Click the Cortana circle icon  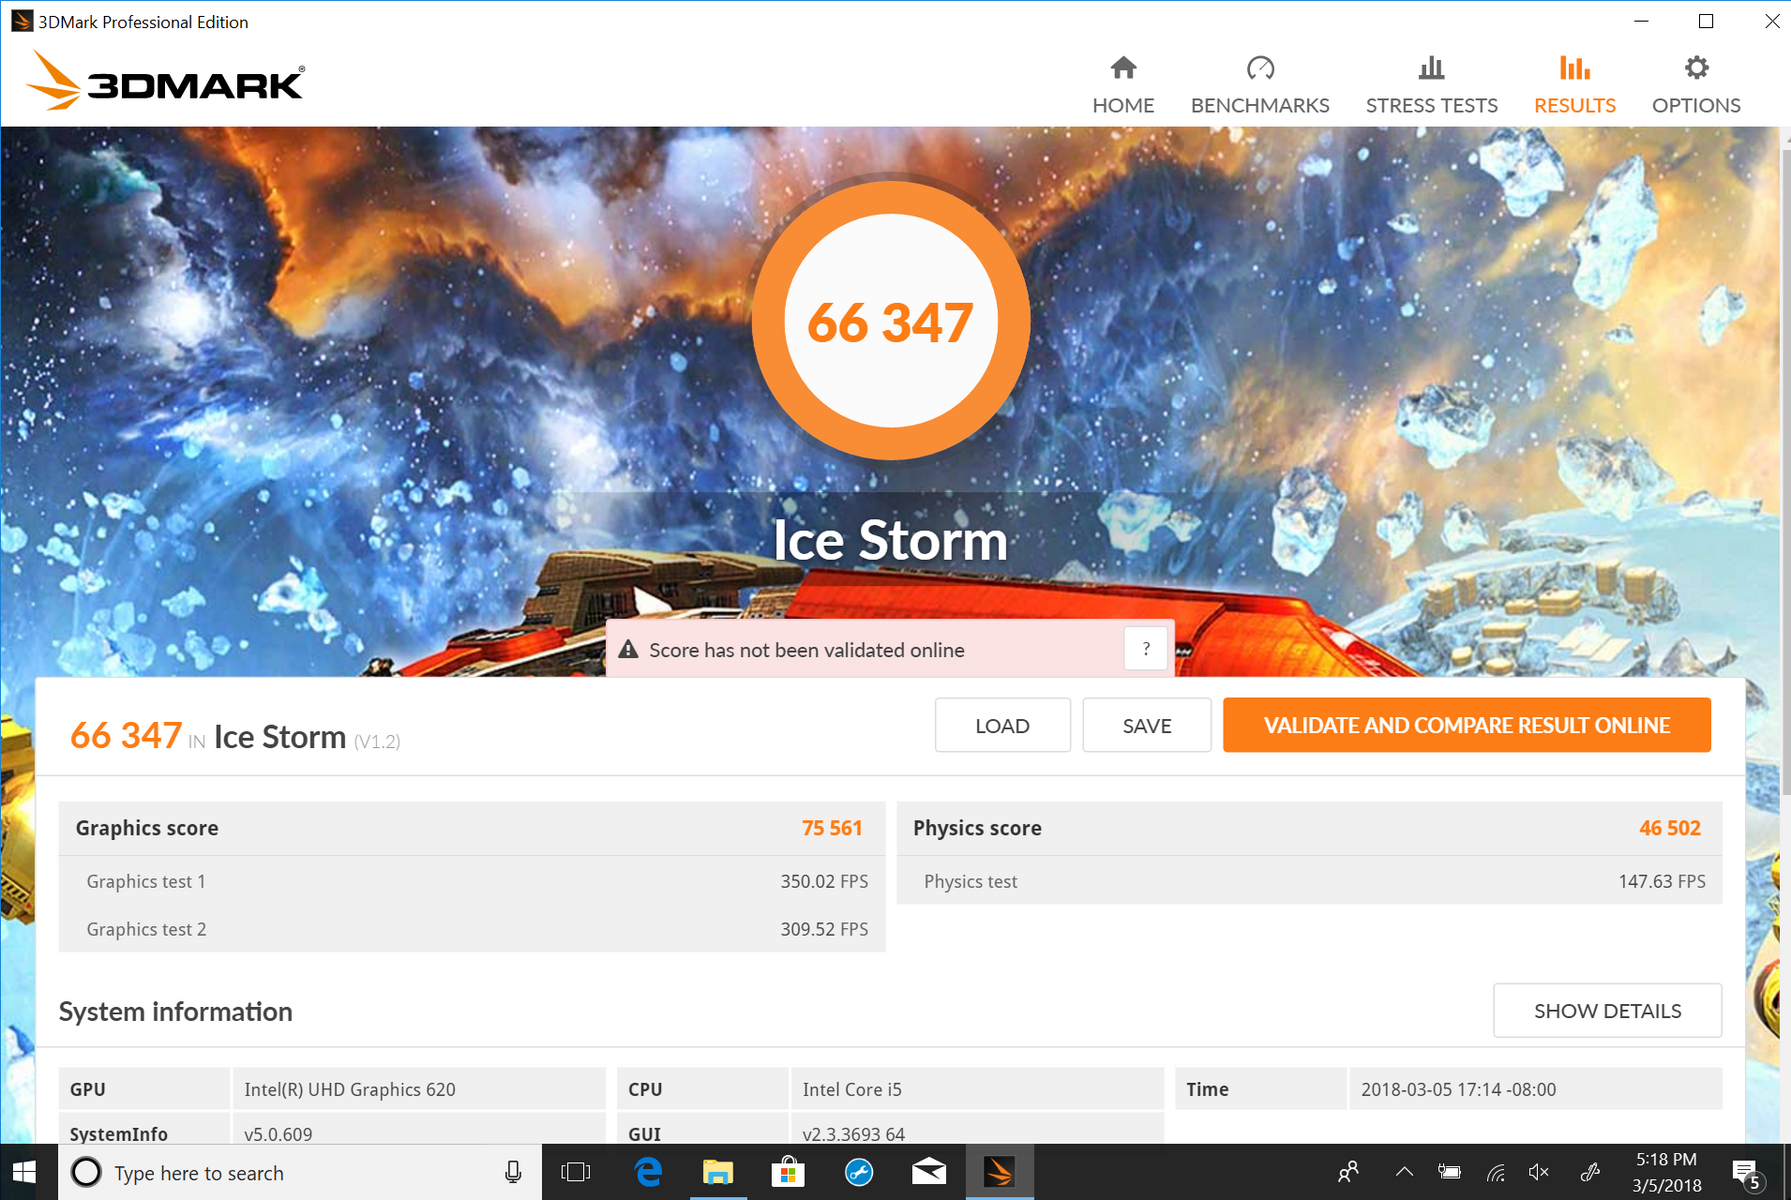click(x=86, y=1172)
